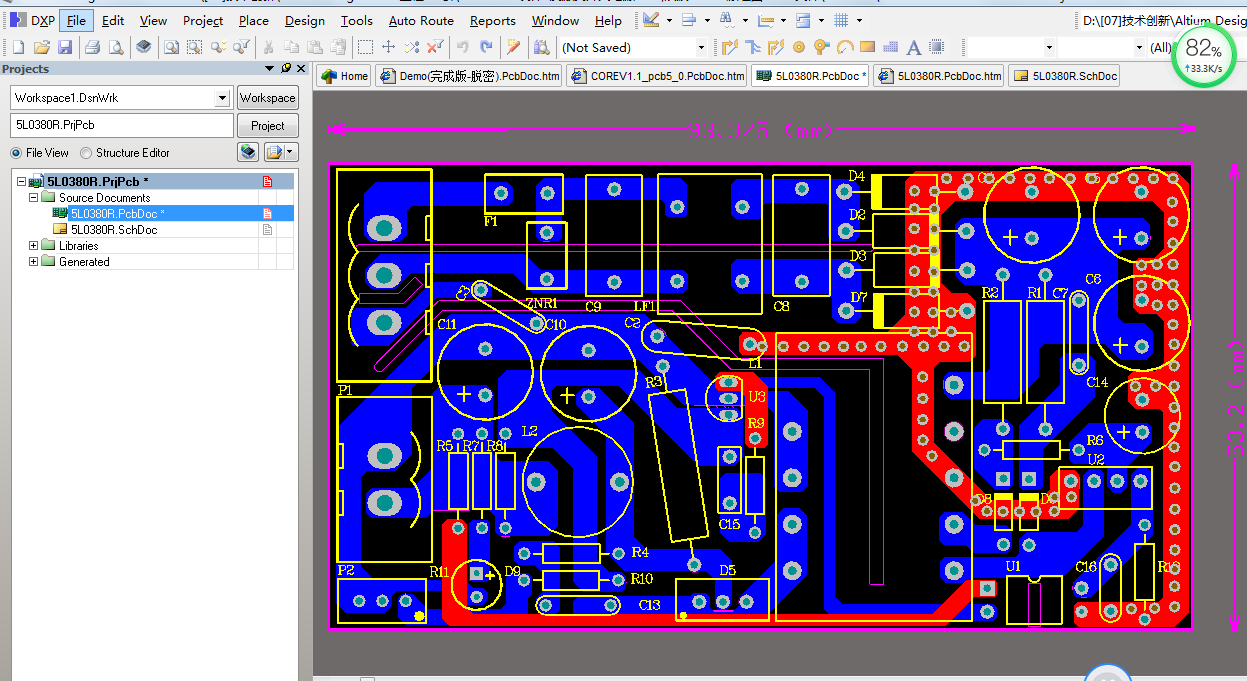Click the Place Pad icon

point(799,47)
